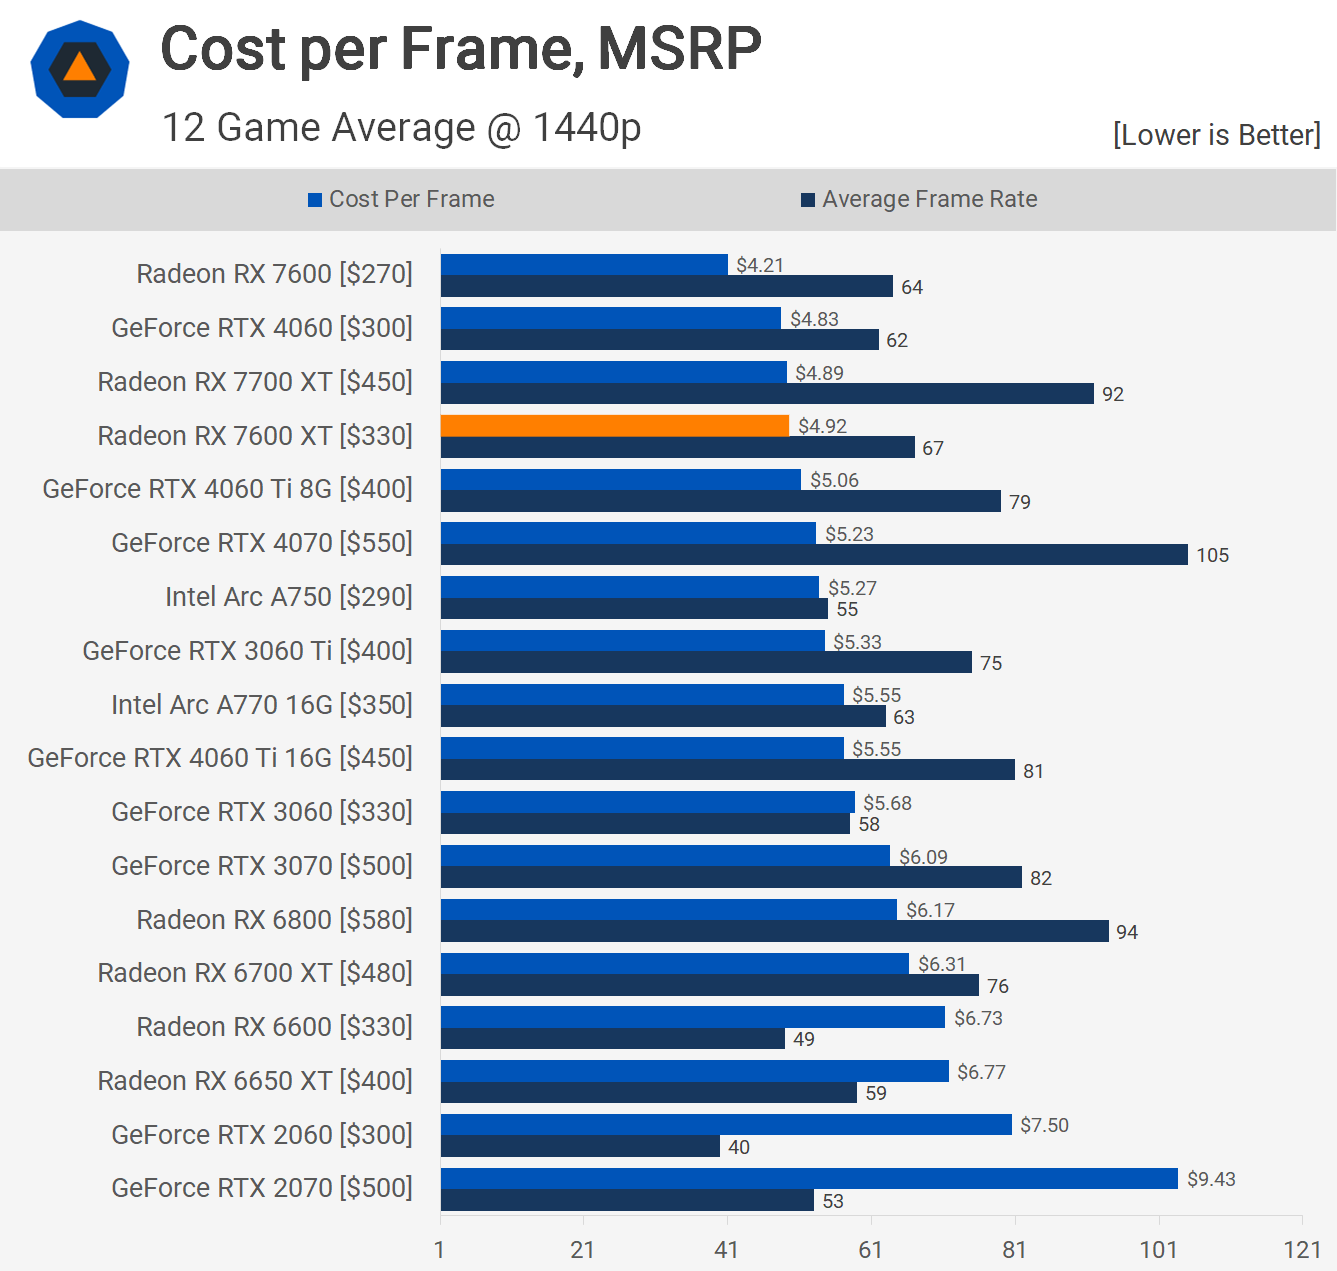Click the $5.68 cost value
The height and width of the screenshot is (1271, 1337).
tap(887, 803)
